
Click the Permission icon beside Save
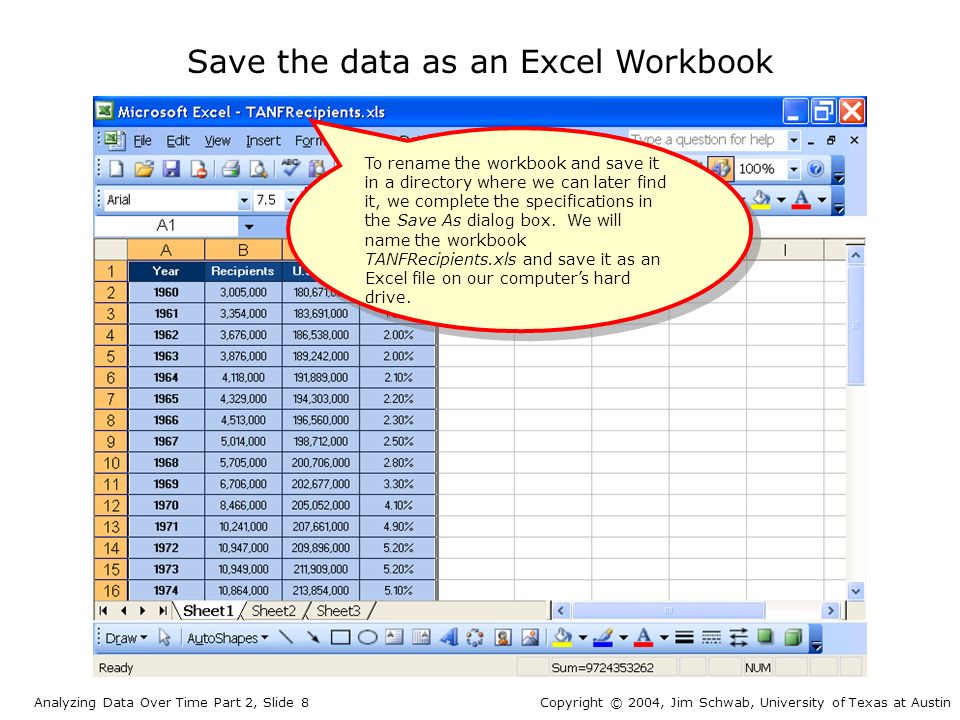pos(198,169)
